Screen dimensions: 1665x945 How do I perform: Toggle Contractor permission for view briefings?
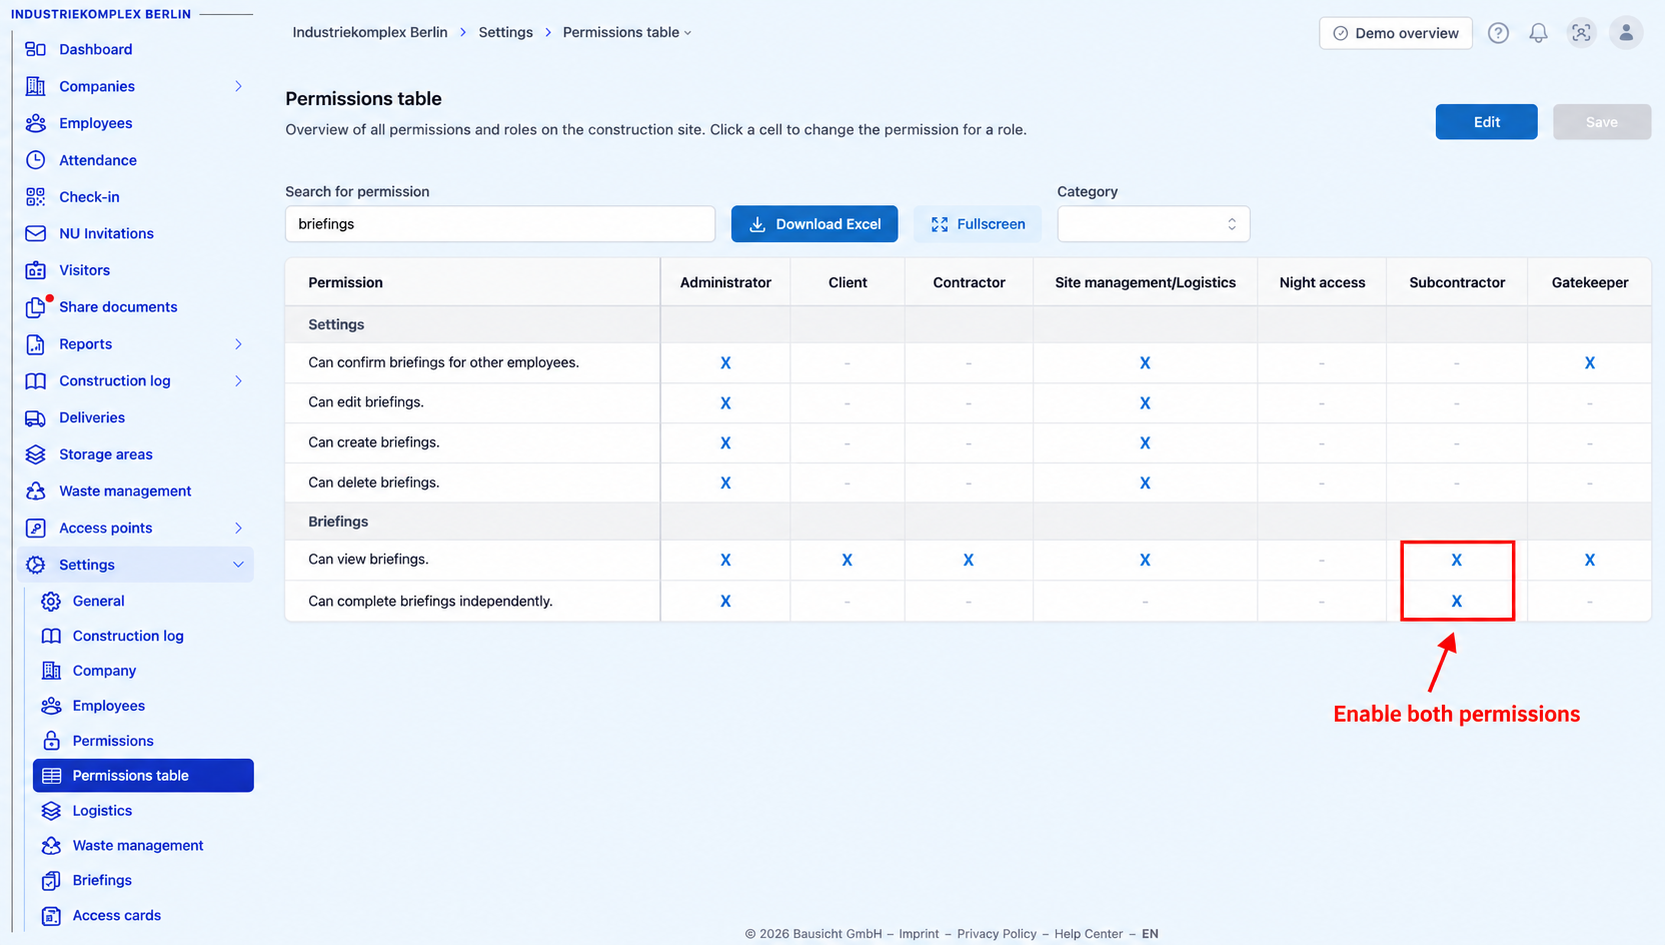968,560
